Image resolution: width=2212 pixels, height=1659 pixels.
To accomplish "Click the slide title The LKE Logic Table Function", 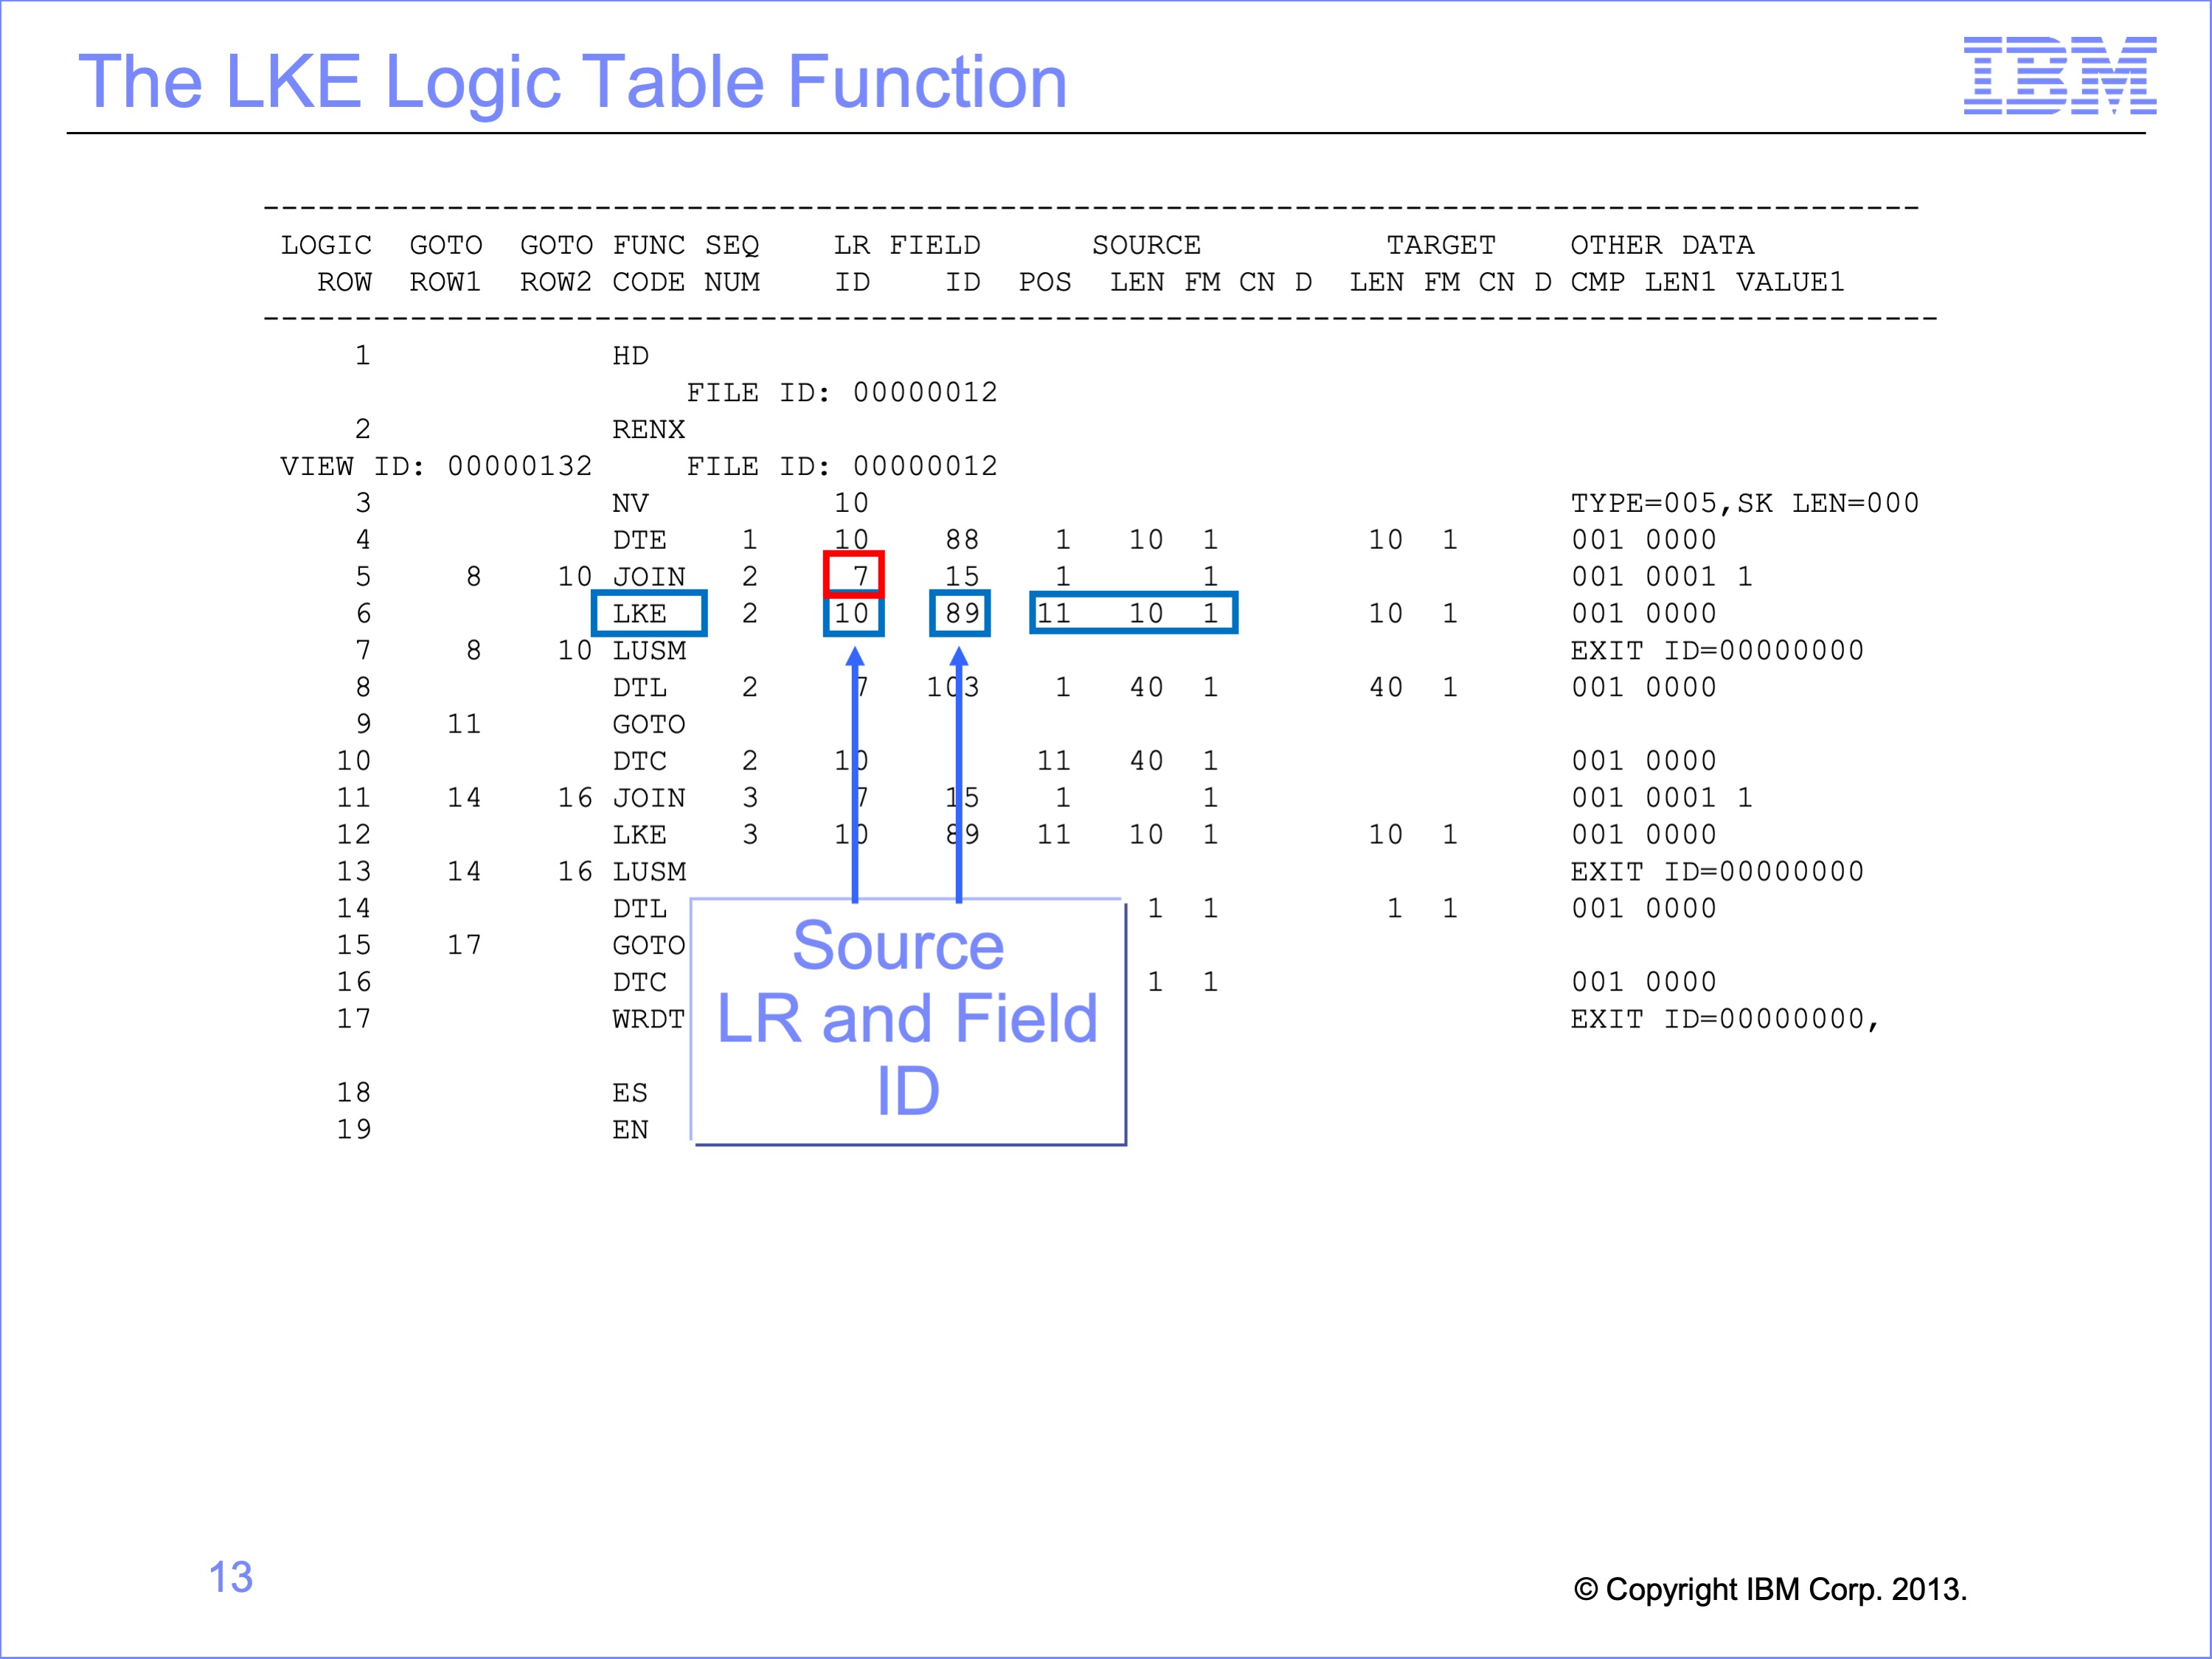I will coord(572,82).
